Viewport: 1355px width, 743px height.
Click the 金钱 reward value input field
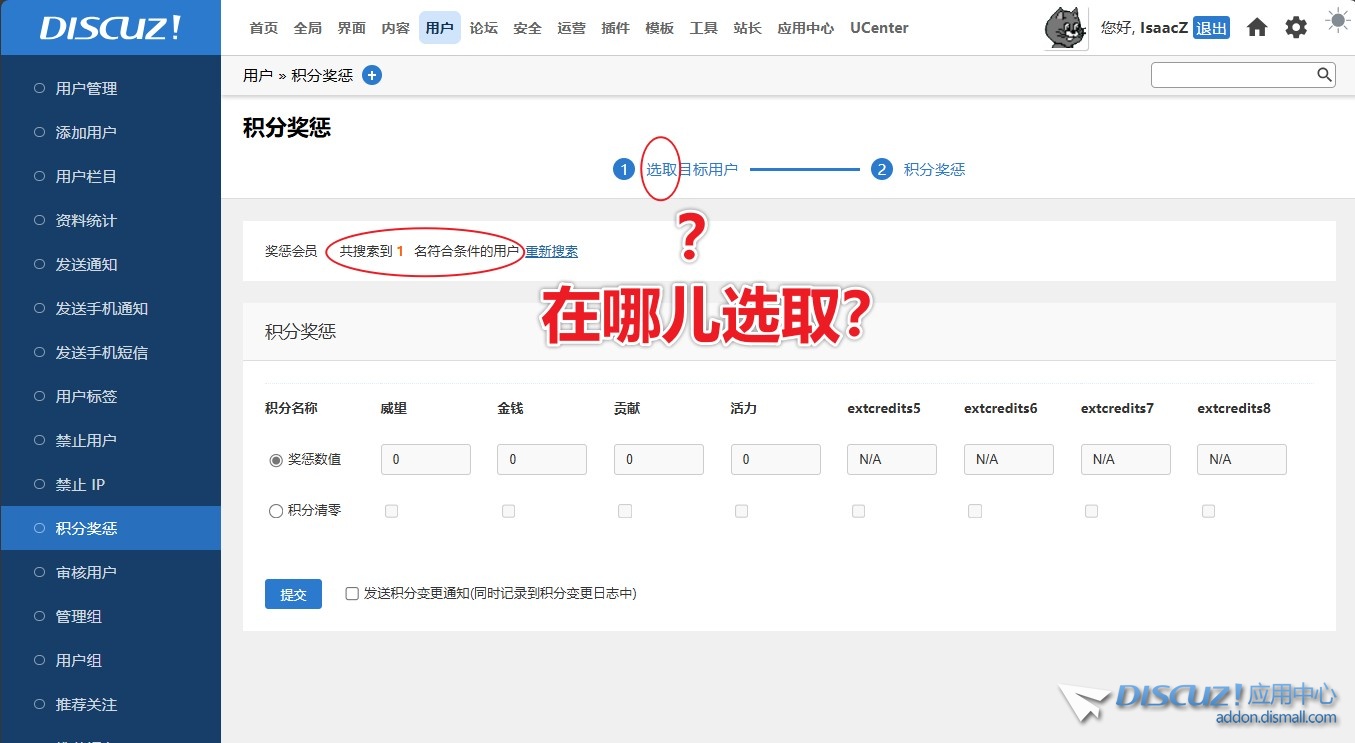click(541, 460)
